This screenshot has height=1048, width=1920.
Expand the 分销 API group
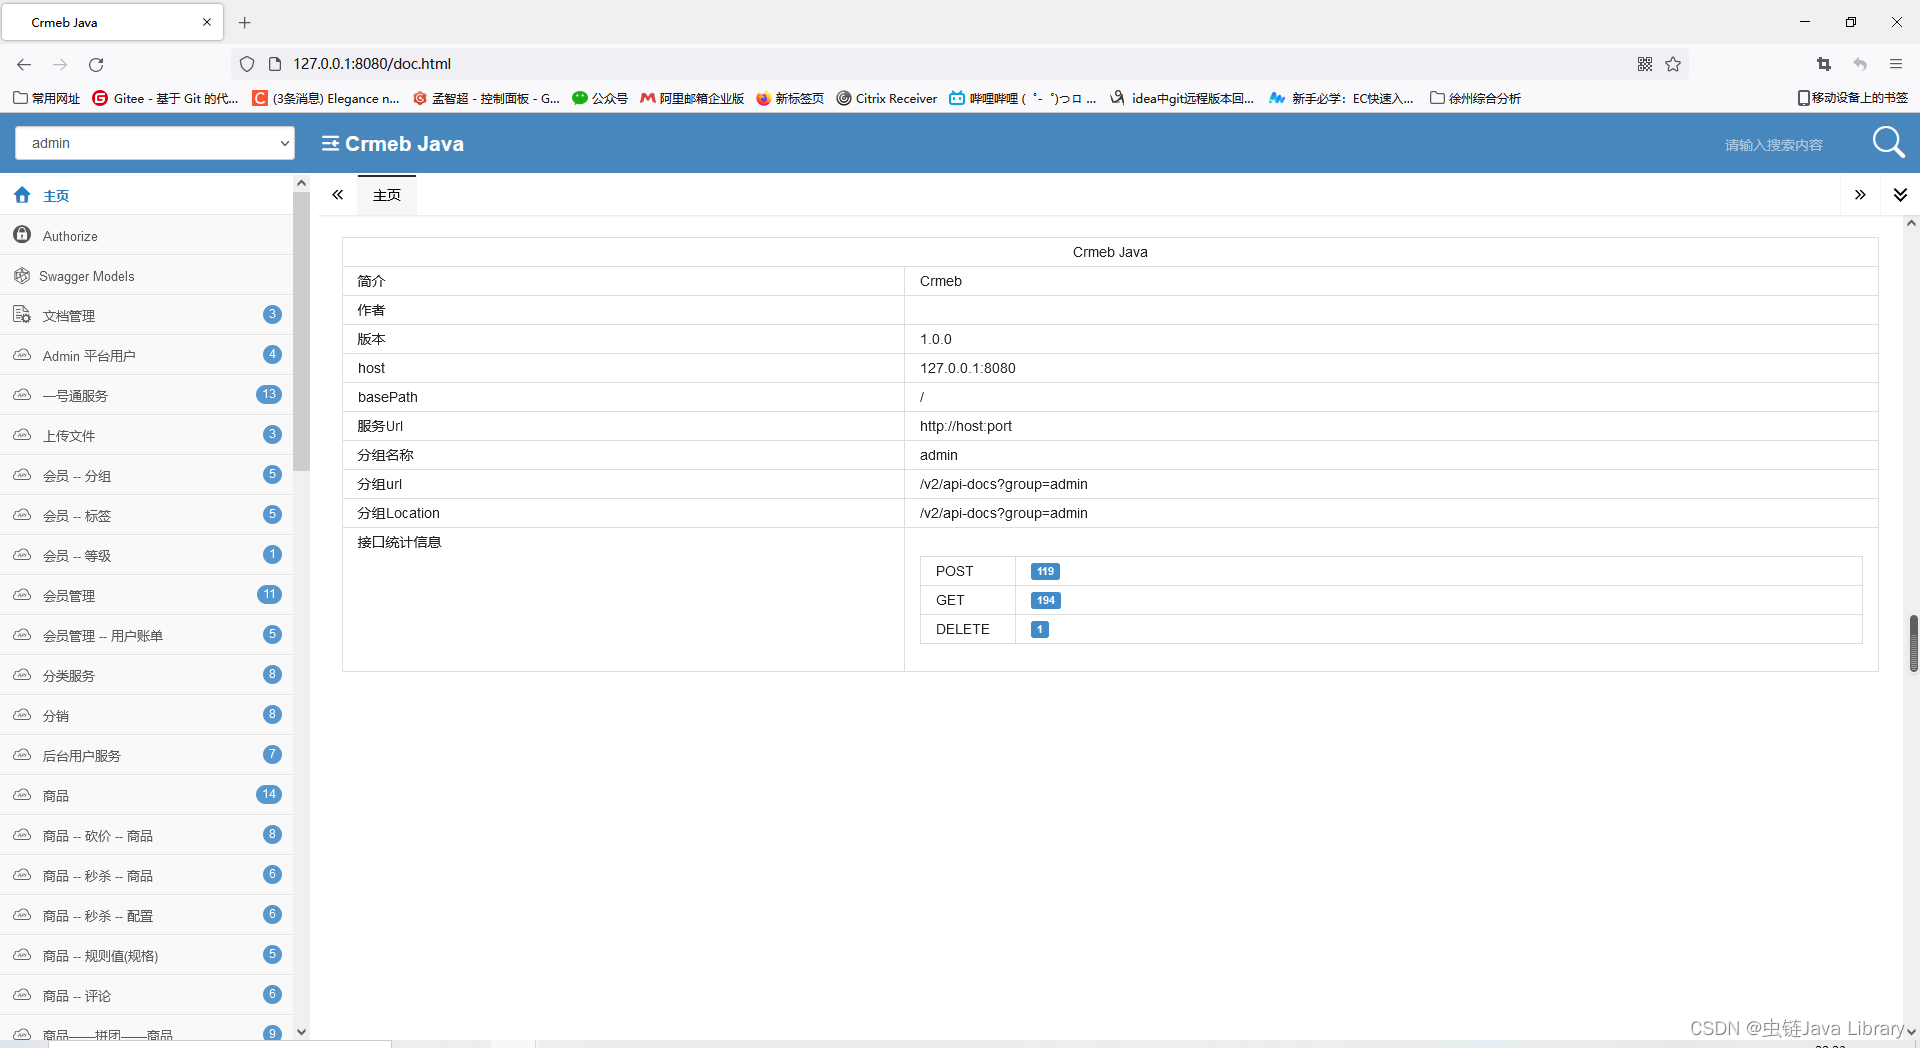[146, 715]
